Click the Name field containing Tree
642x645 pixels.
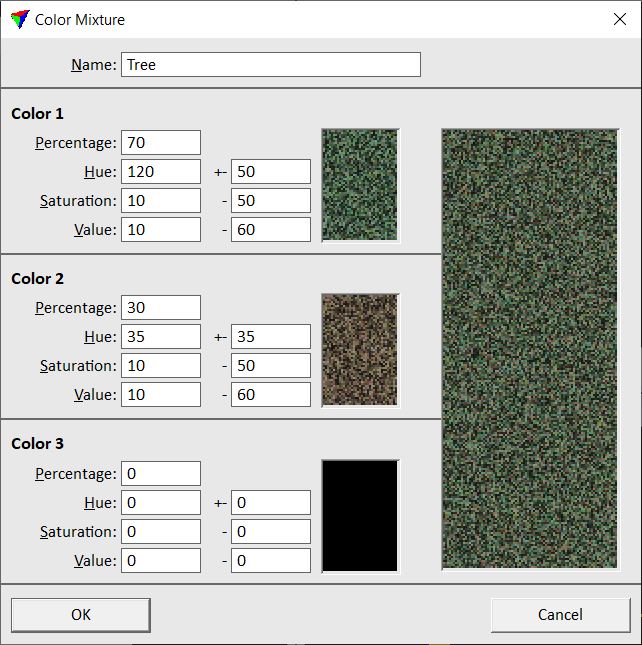coord(271,65)
